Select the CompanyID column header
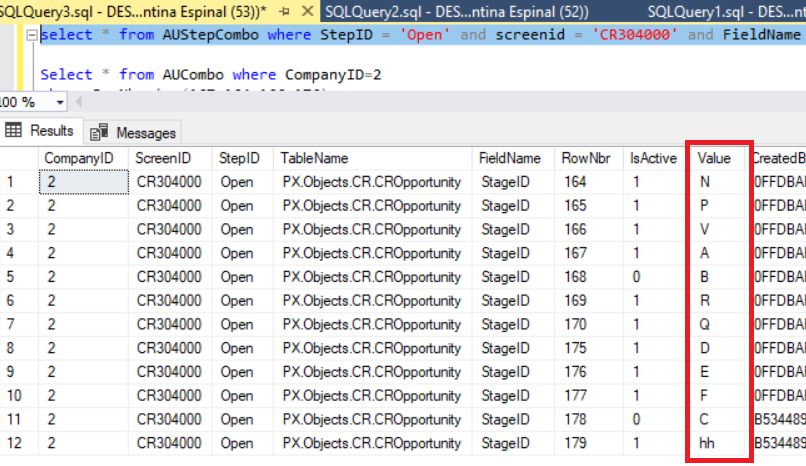This screenshot has width=806, height=466. pos(83,158)
